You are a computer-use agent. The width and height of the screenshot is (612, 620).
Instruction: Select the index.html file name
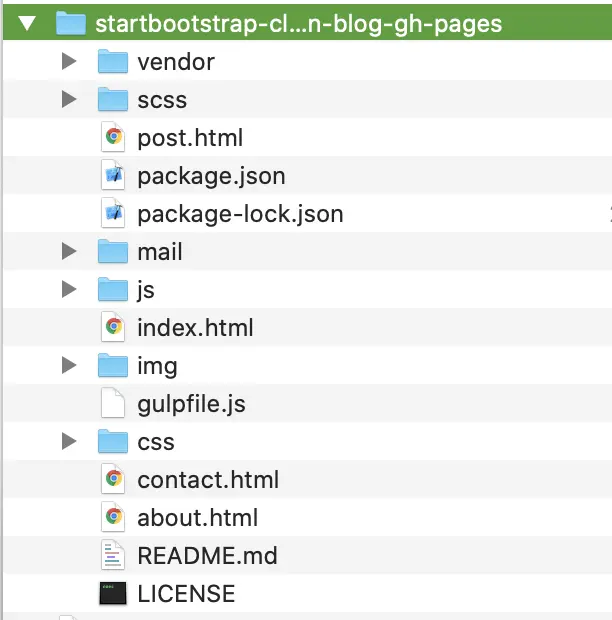click(x=195, y=327)
